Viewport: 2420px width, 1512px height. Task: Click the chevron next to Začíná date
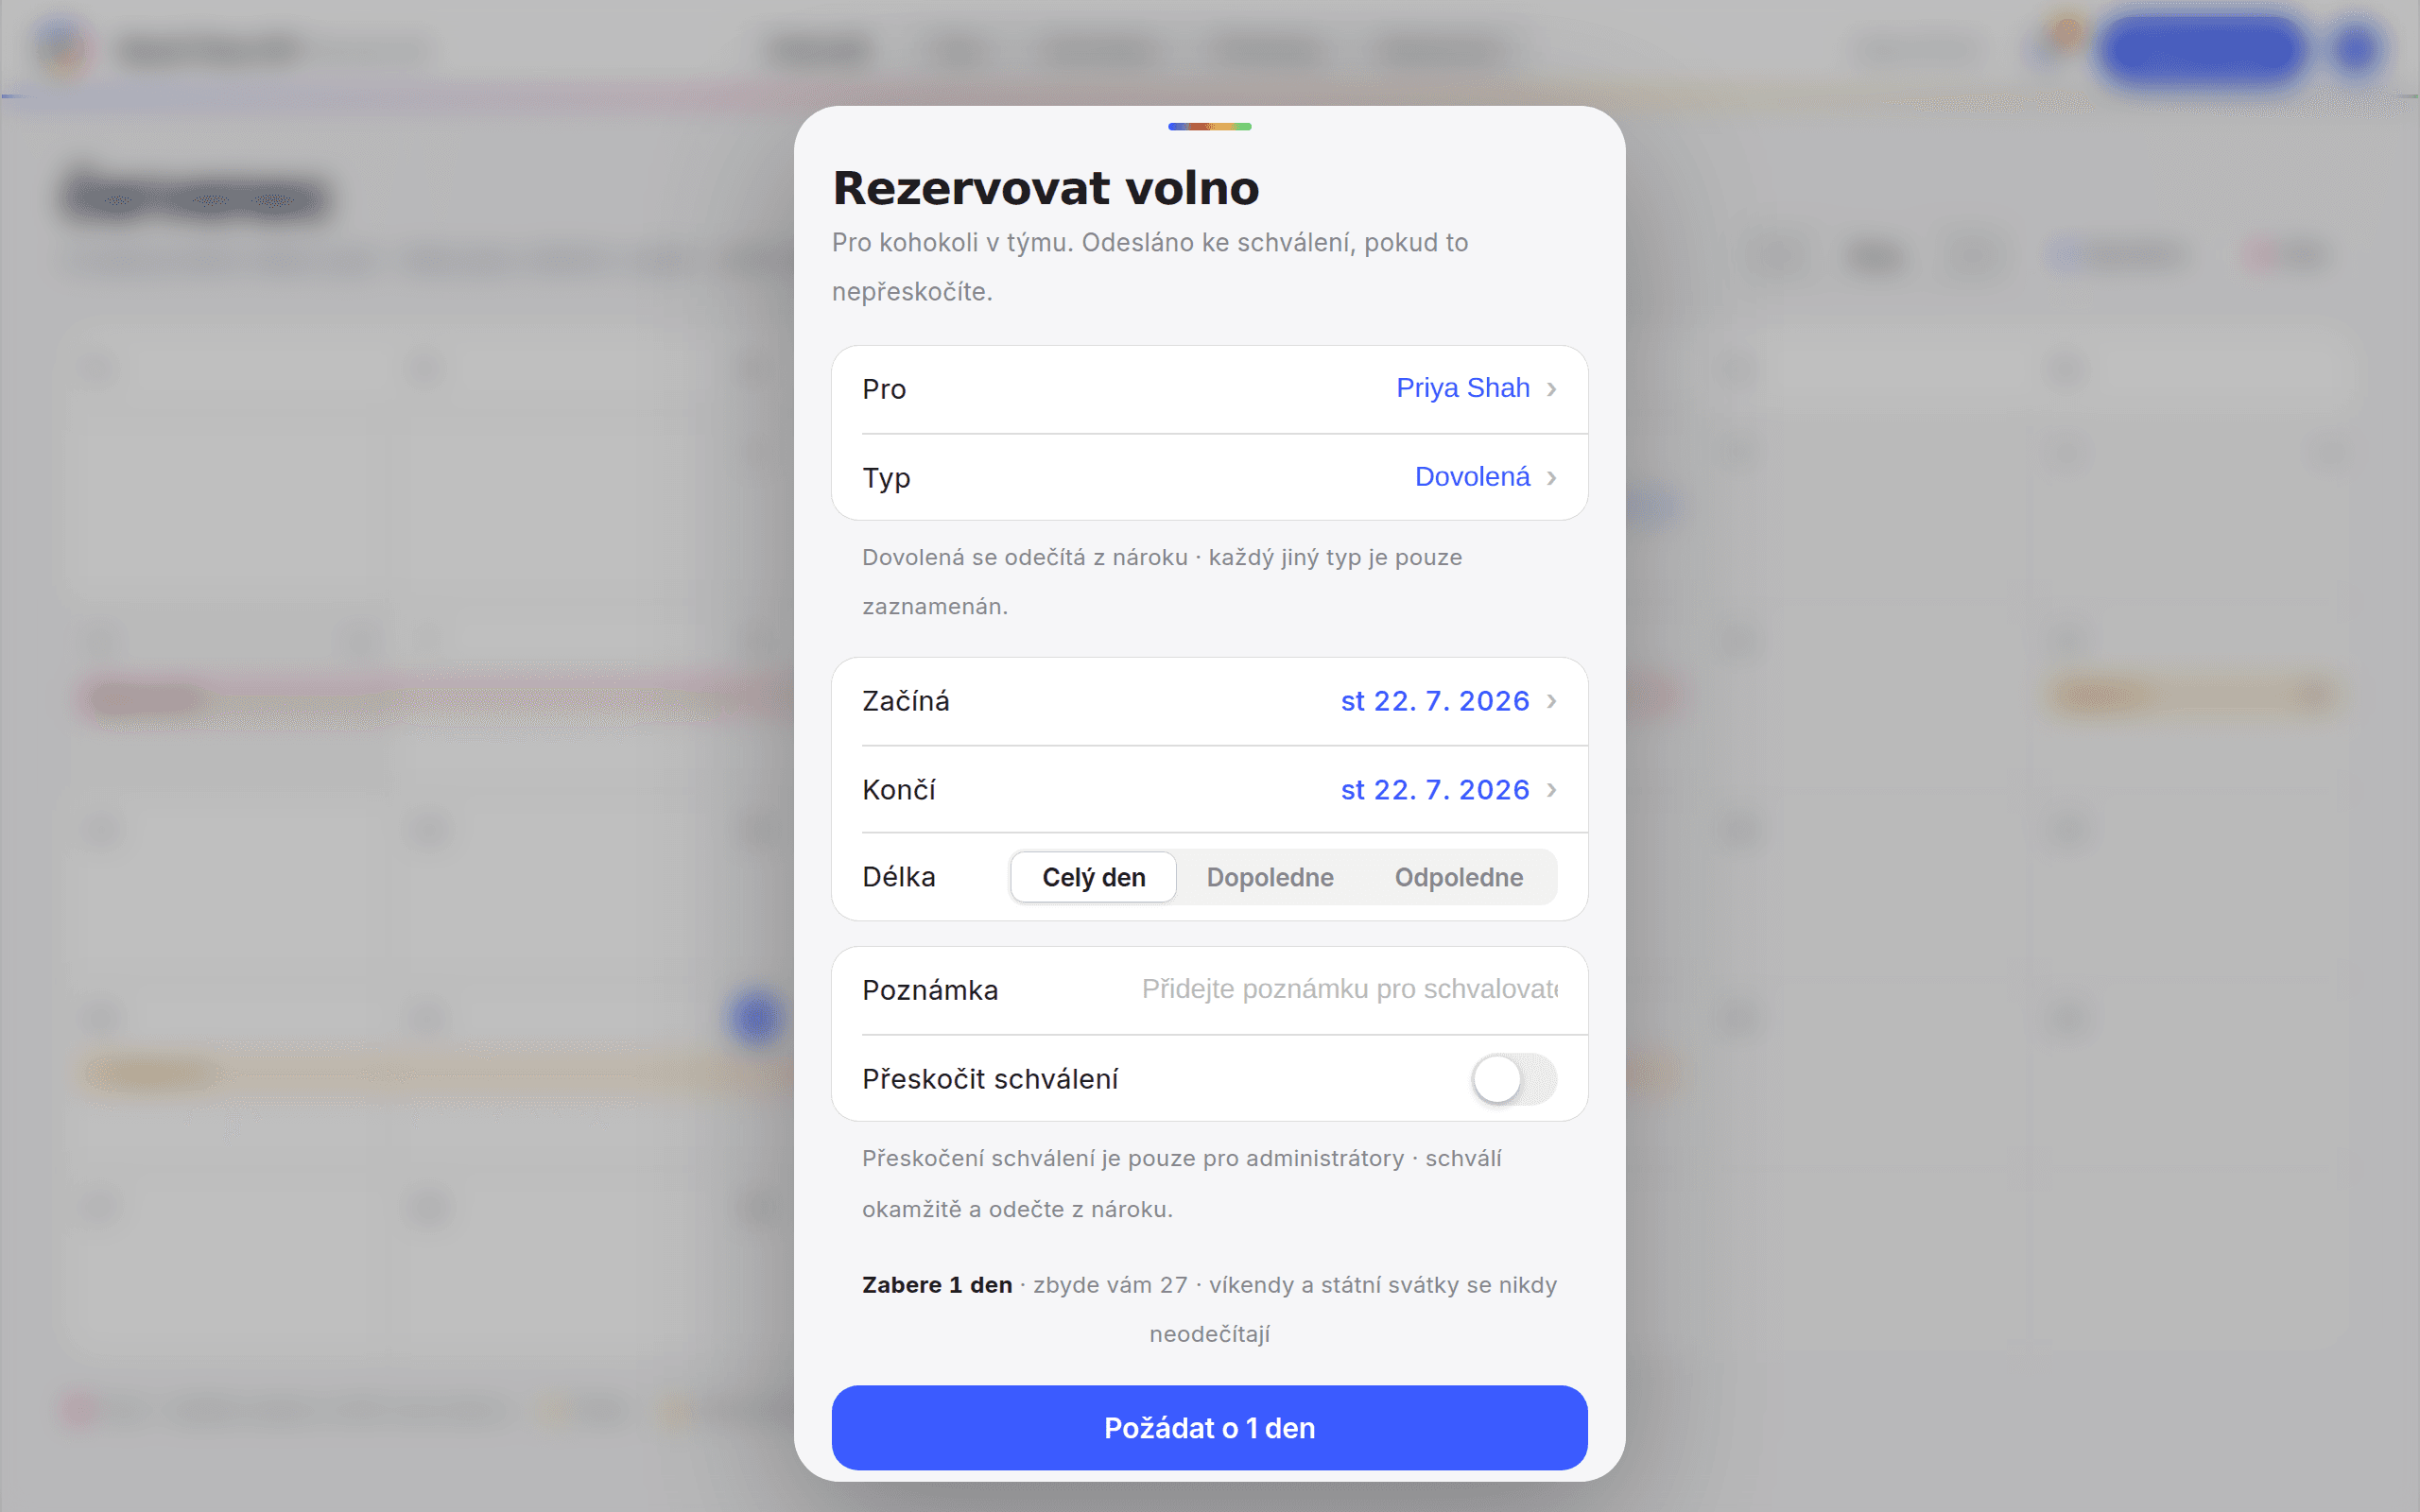[x=1551, y=701]
